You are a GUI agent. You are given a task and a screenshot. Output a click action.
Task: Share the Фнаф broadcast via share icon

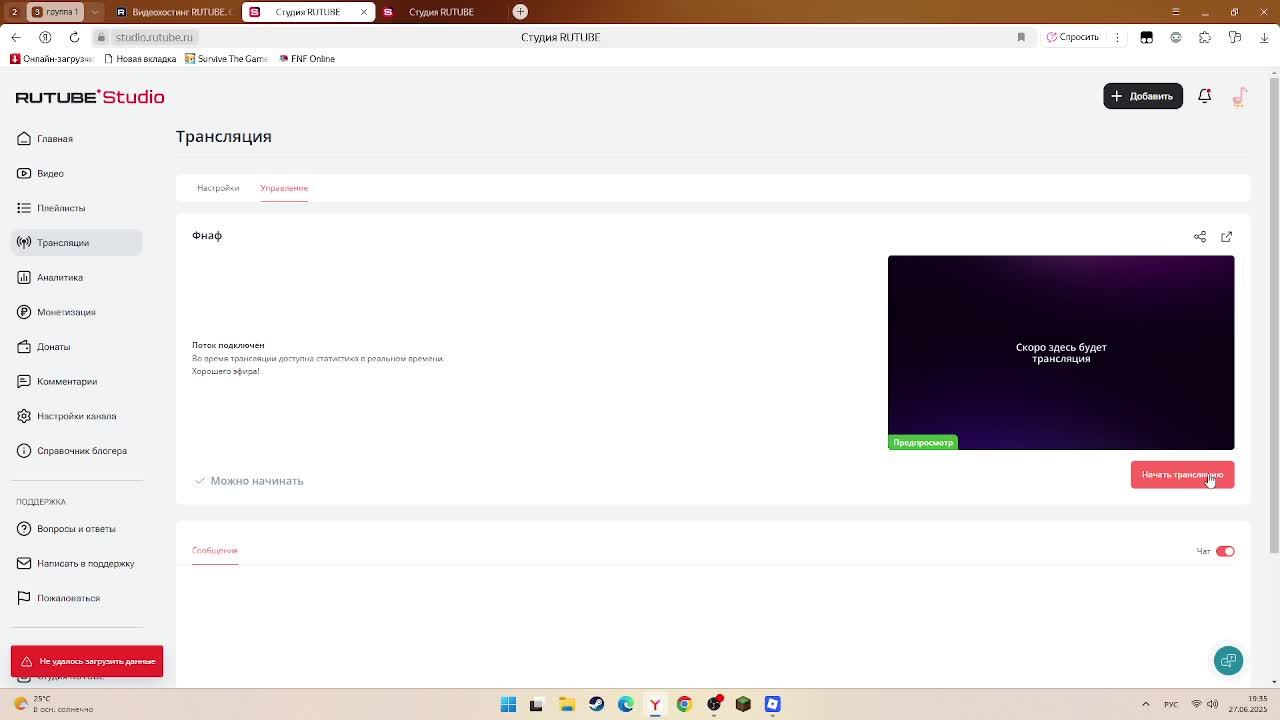pos(1200,237)
